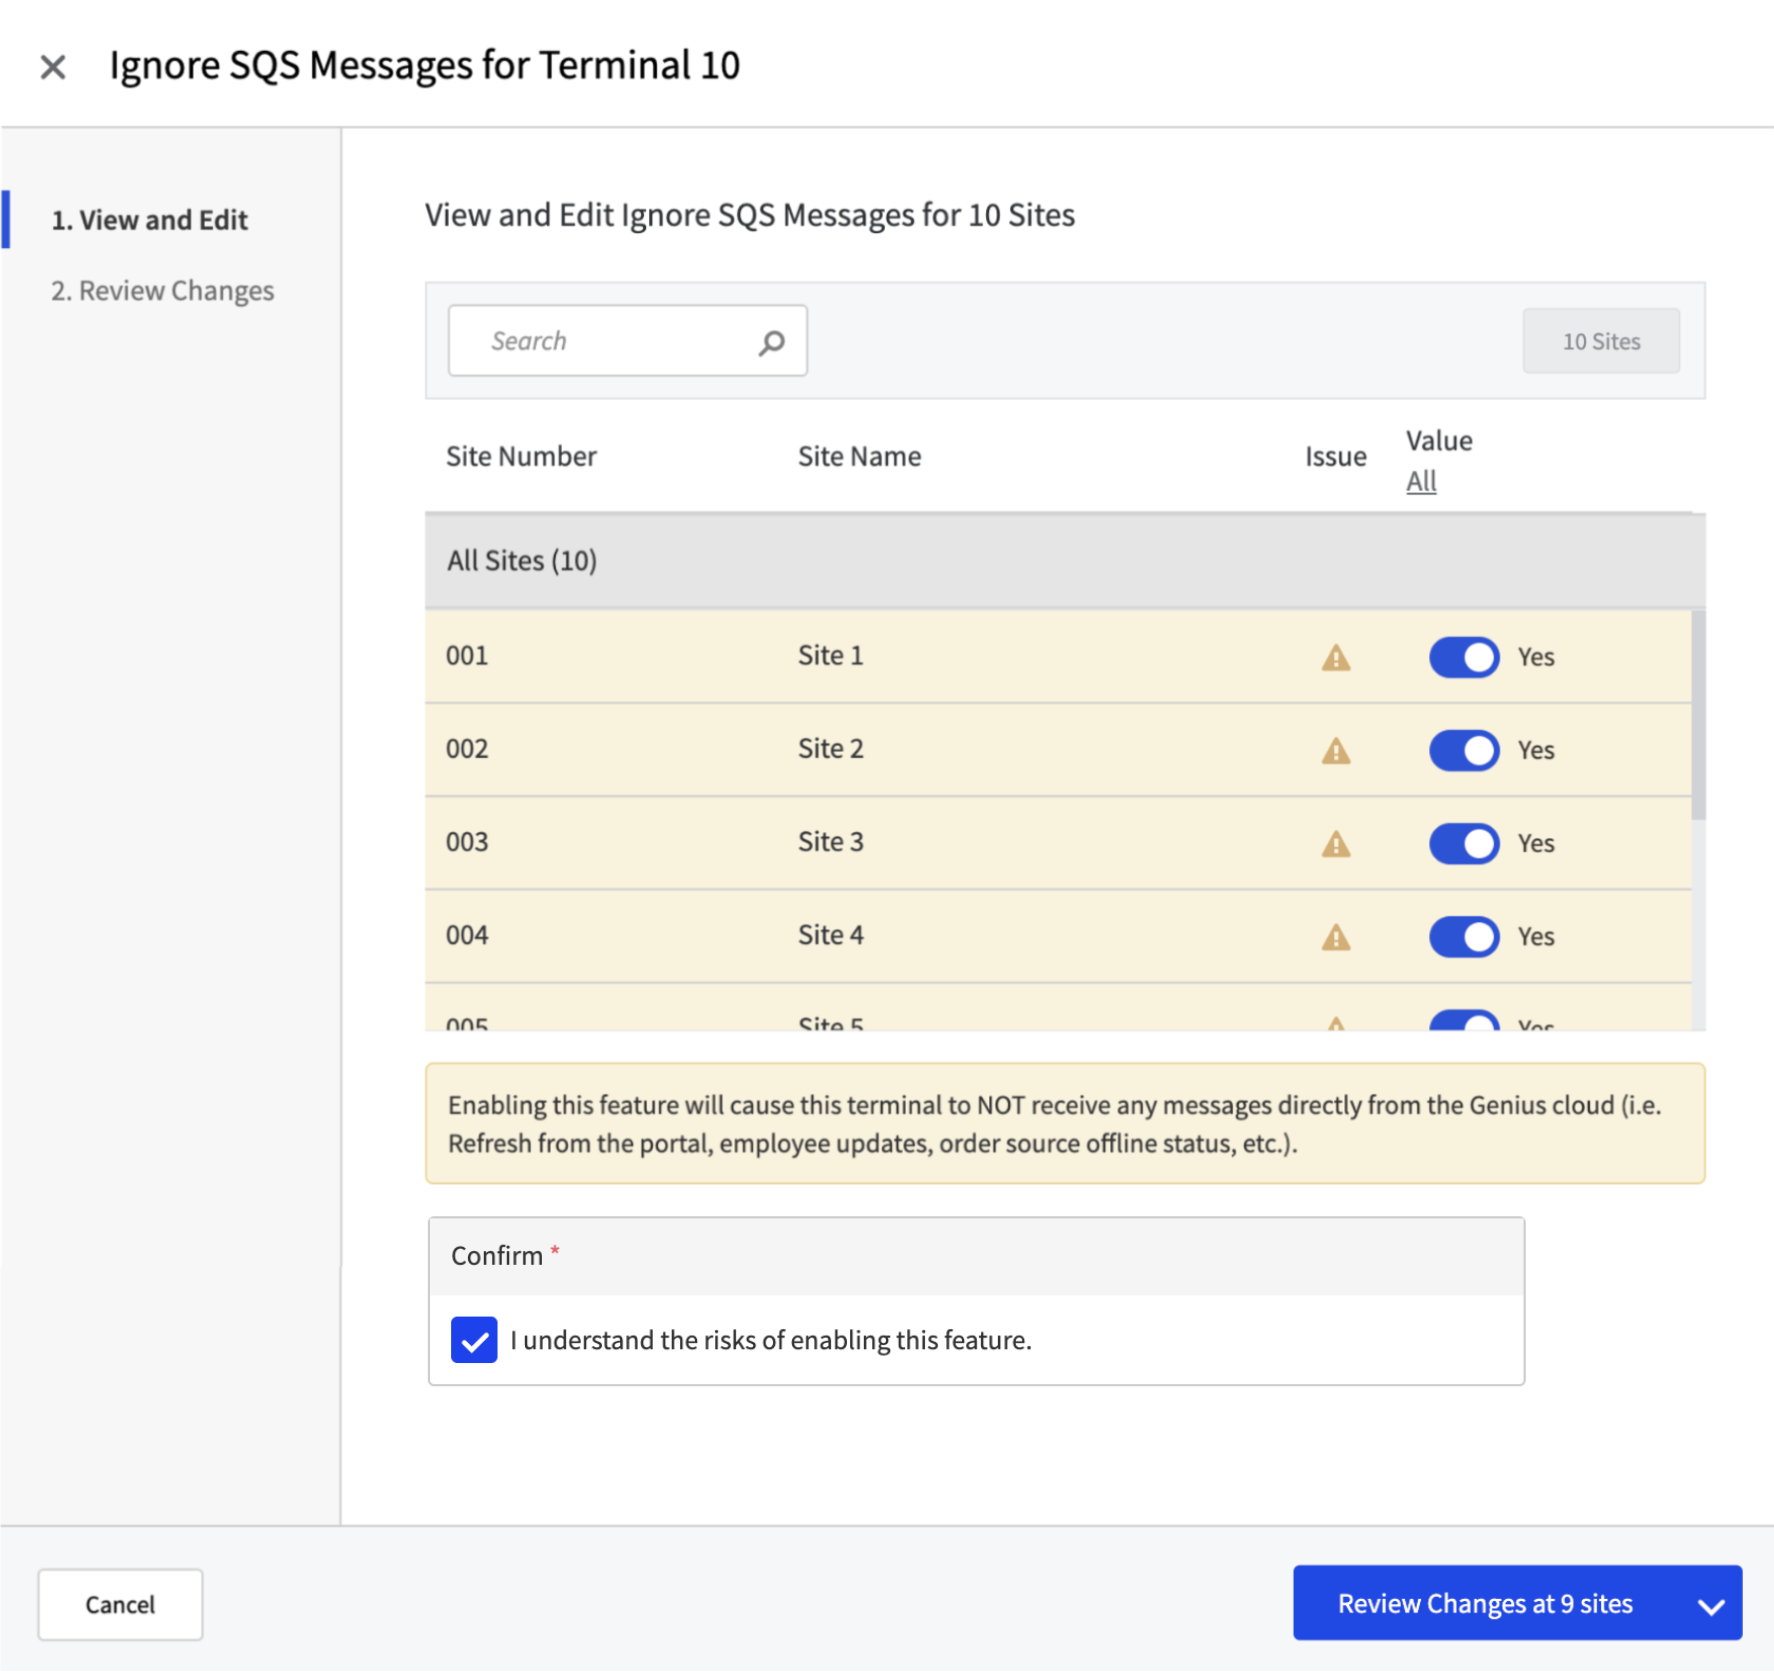Click the Site Number column header
The height and width of the screenshot is (1674, 1774).
point(521,457)
